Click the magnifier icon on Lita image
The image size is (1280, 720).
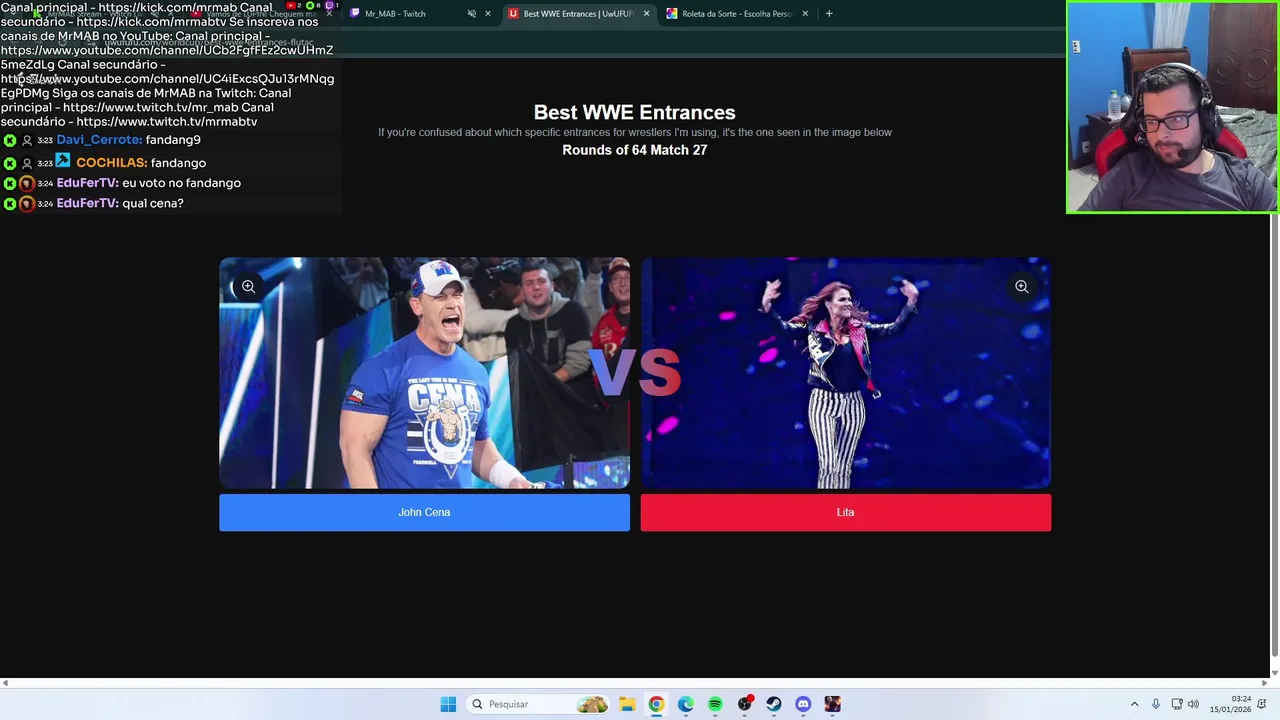click(x=1021, y=287)
